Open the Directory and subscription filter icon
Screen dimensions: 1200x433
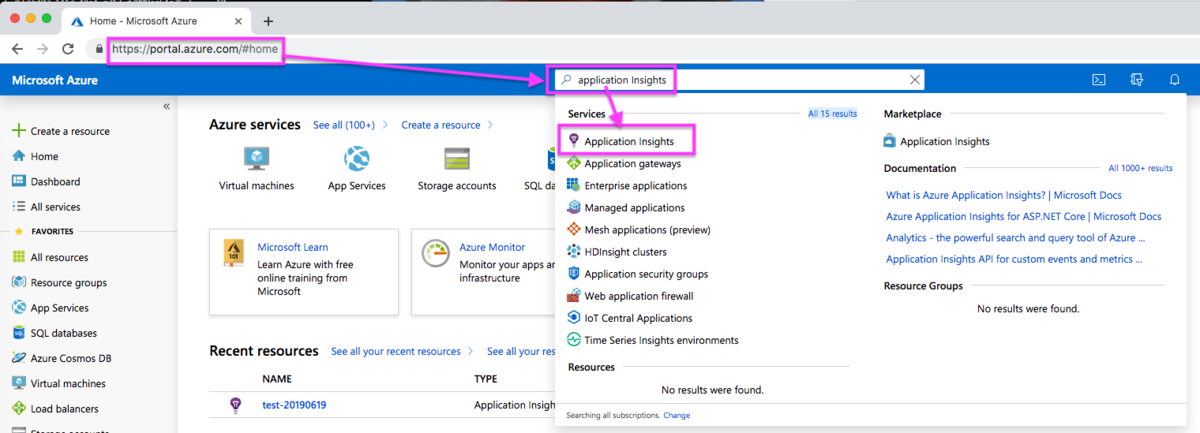[1136, 80]
